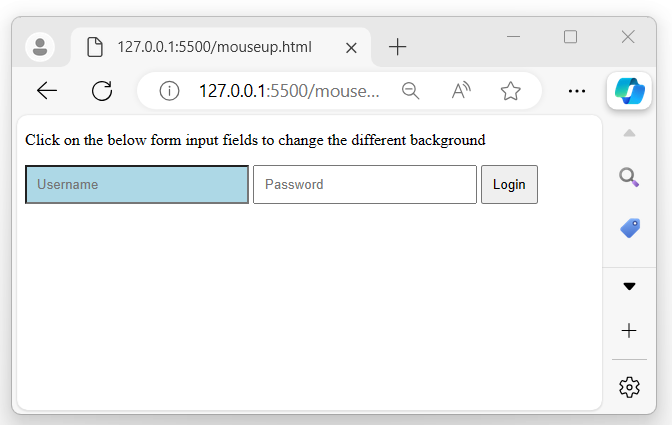Open sidebar settings gear
Screen dimensions: 672x425
coord(629,387)
